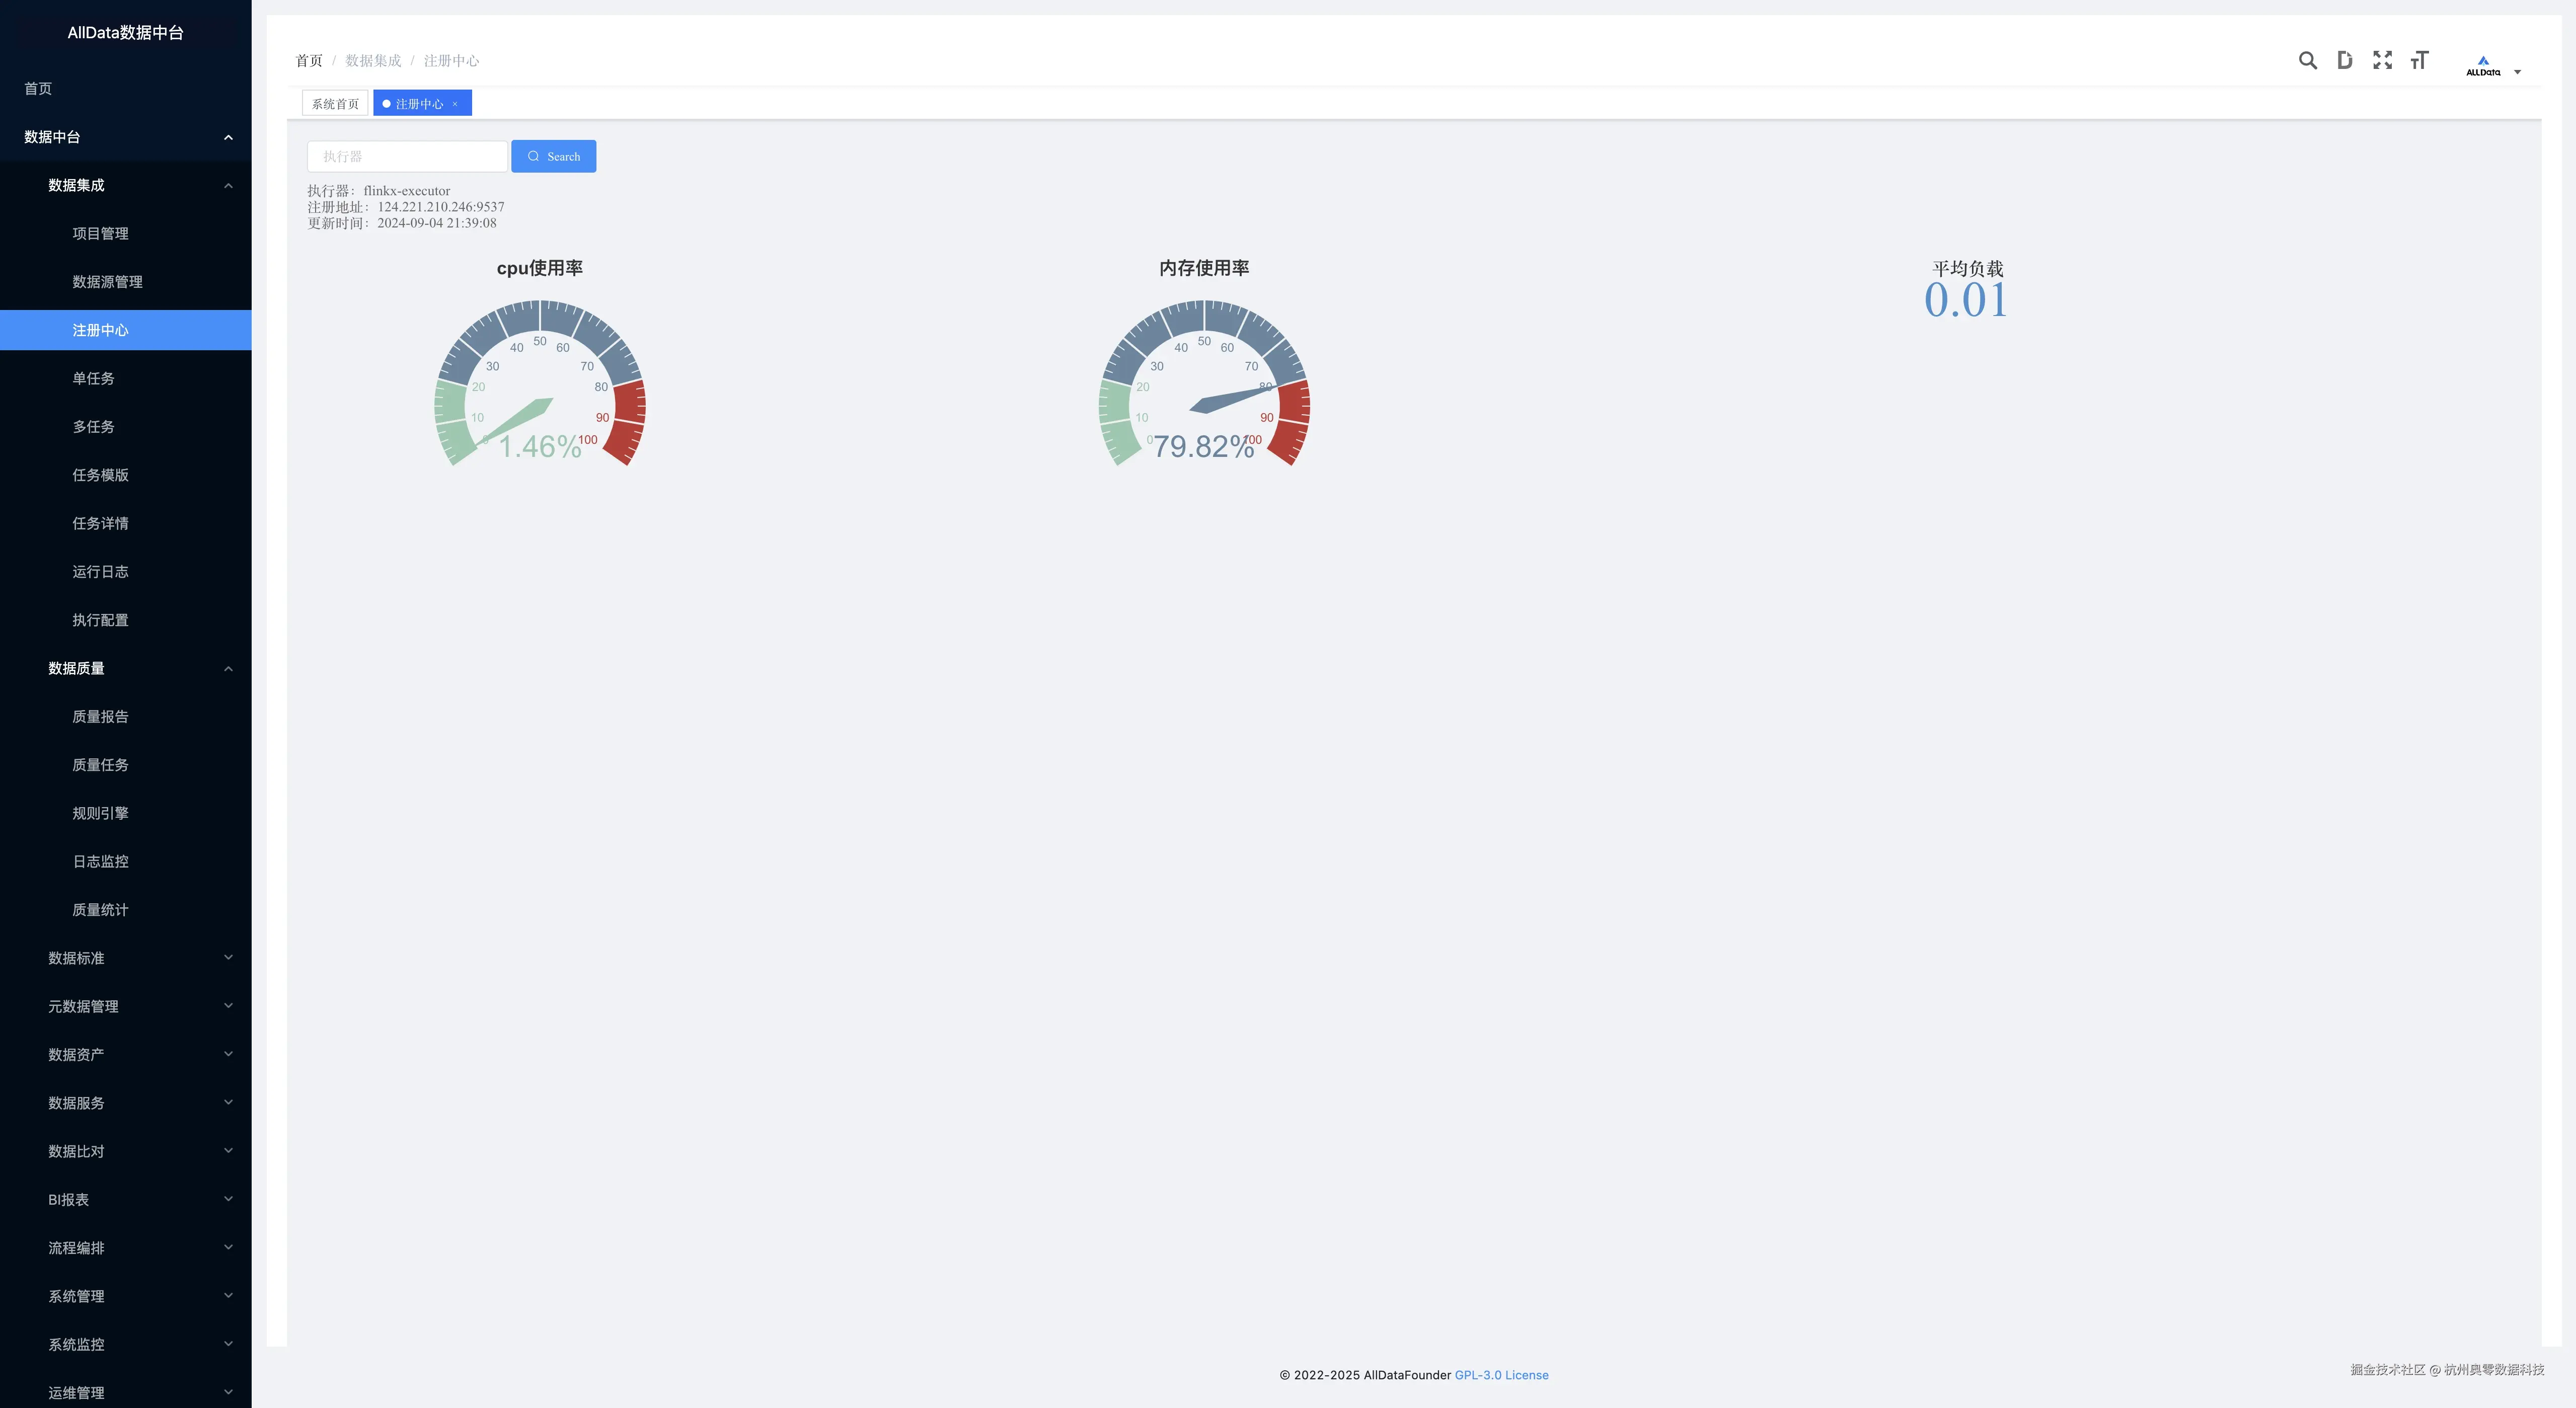Expand the 数据标准 submenu

click(138, 958)
